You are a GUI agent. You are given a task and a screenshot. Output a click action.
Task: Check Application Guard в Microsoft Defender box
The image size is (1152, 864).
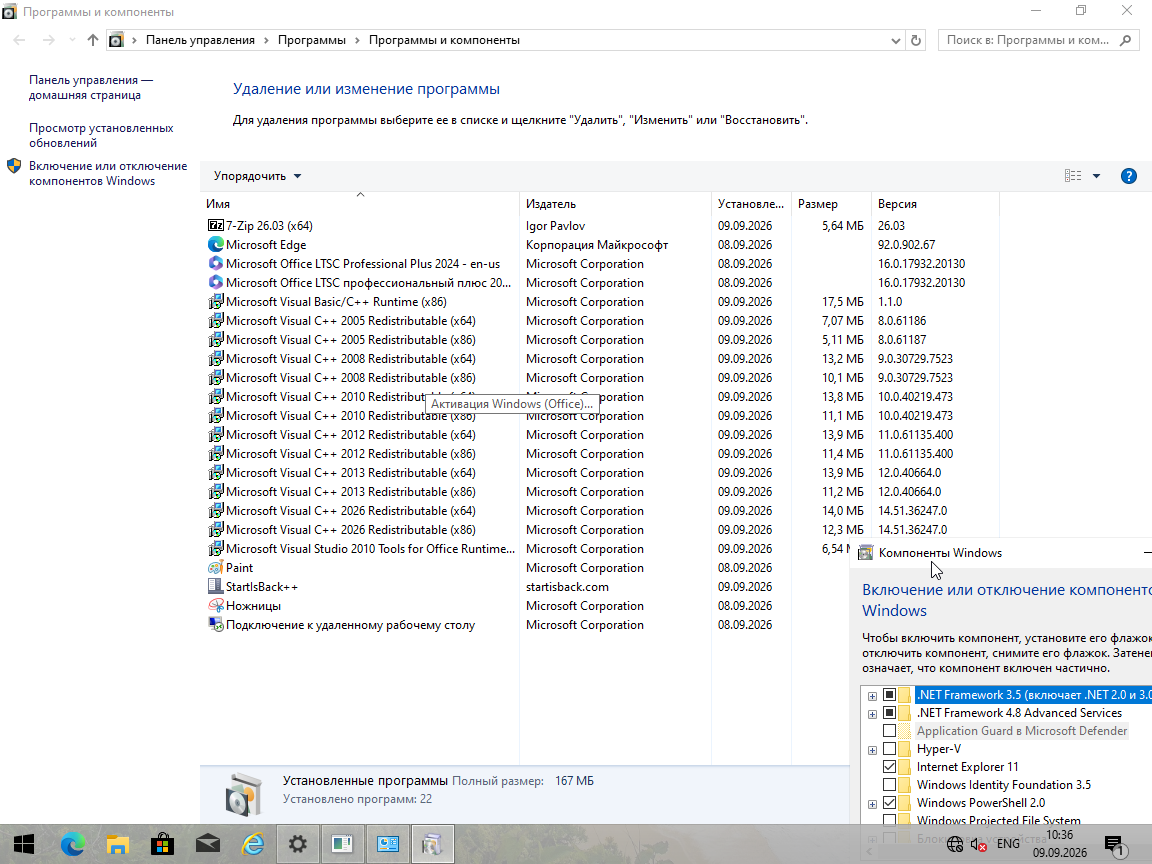point(889,731)
